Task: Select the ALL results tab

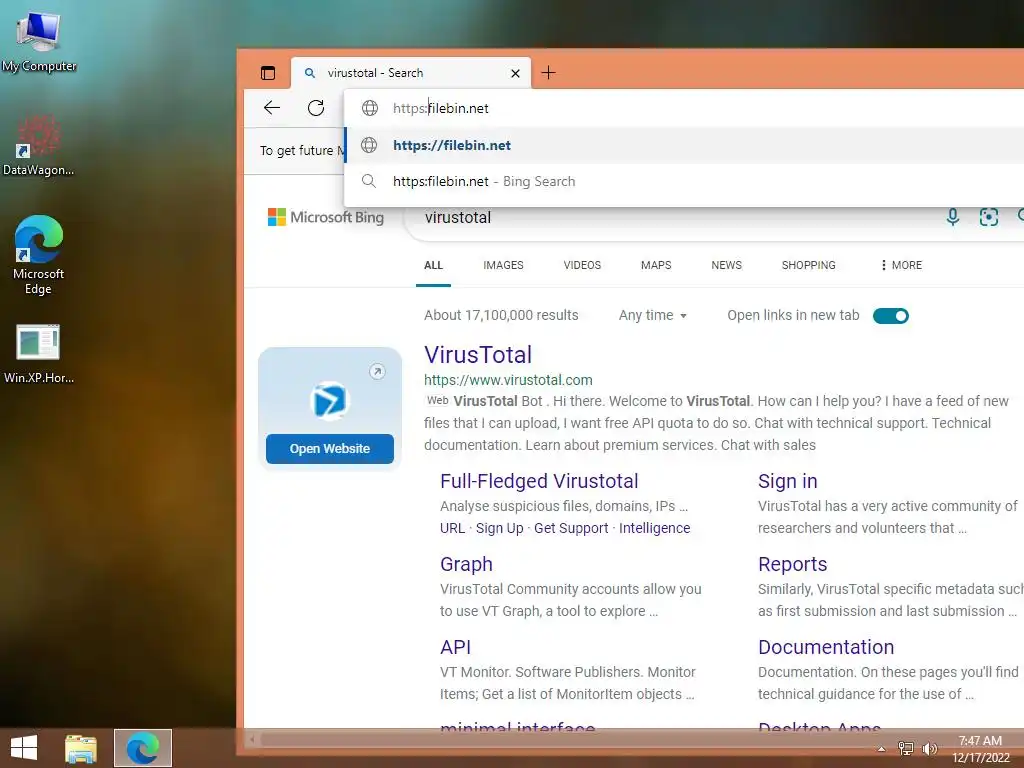Action: (x=433, y=265)
